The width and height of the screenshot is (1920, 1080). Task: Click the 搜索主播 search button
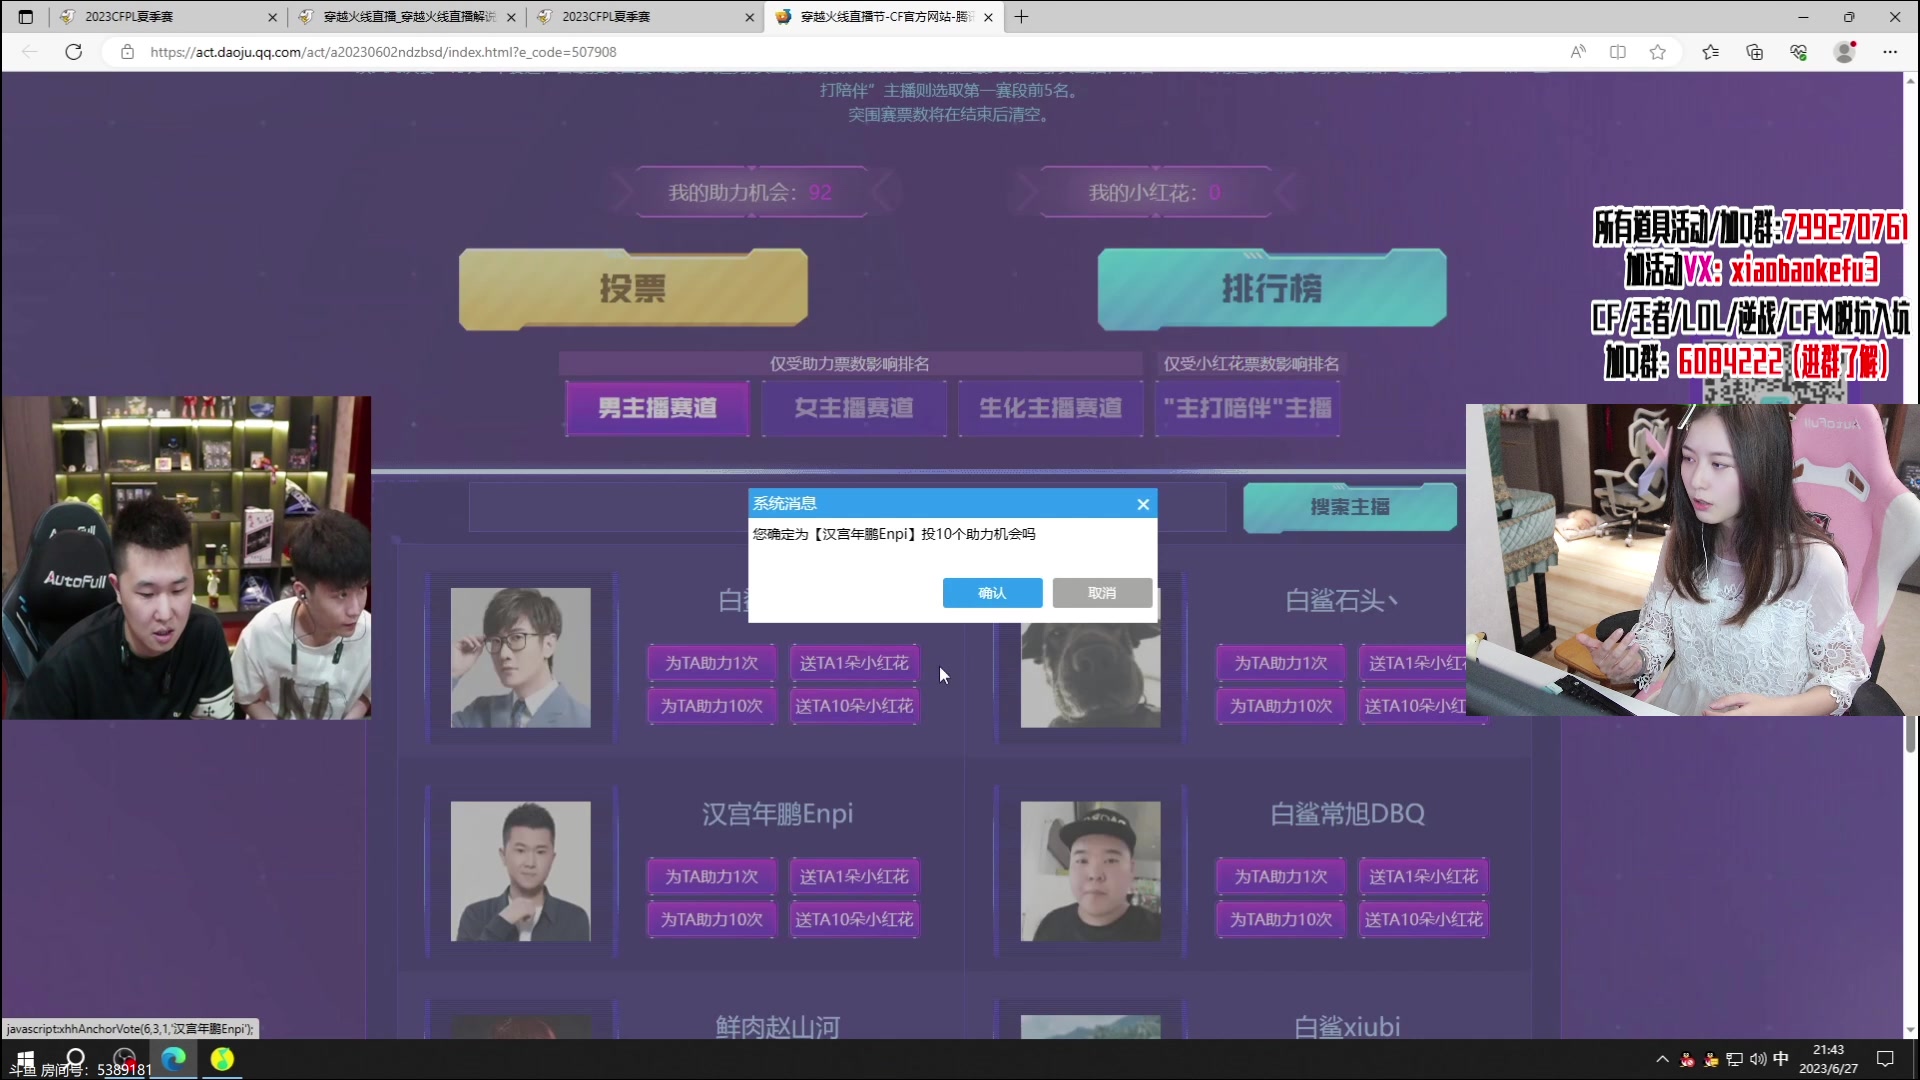pyautogui.click(x=1350, y=507)
